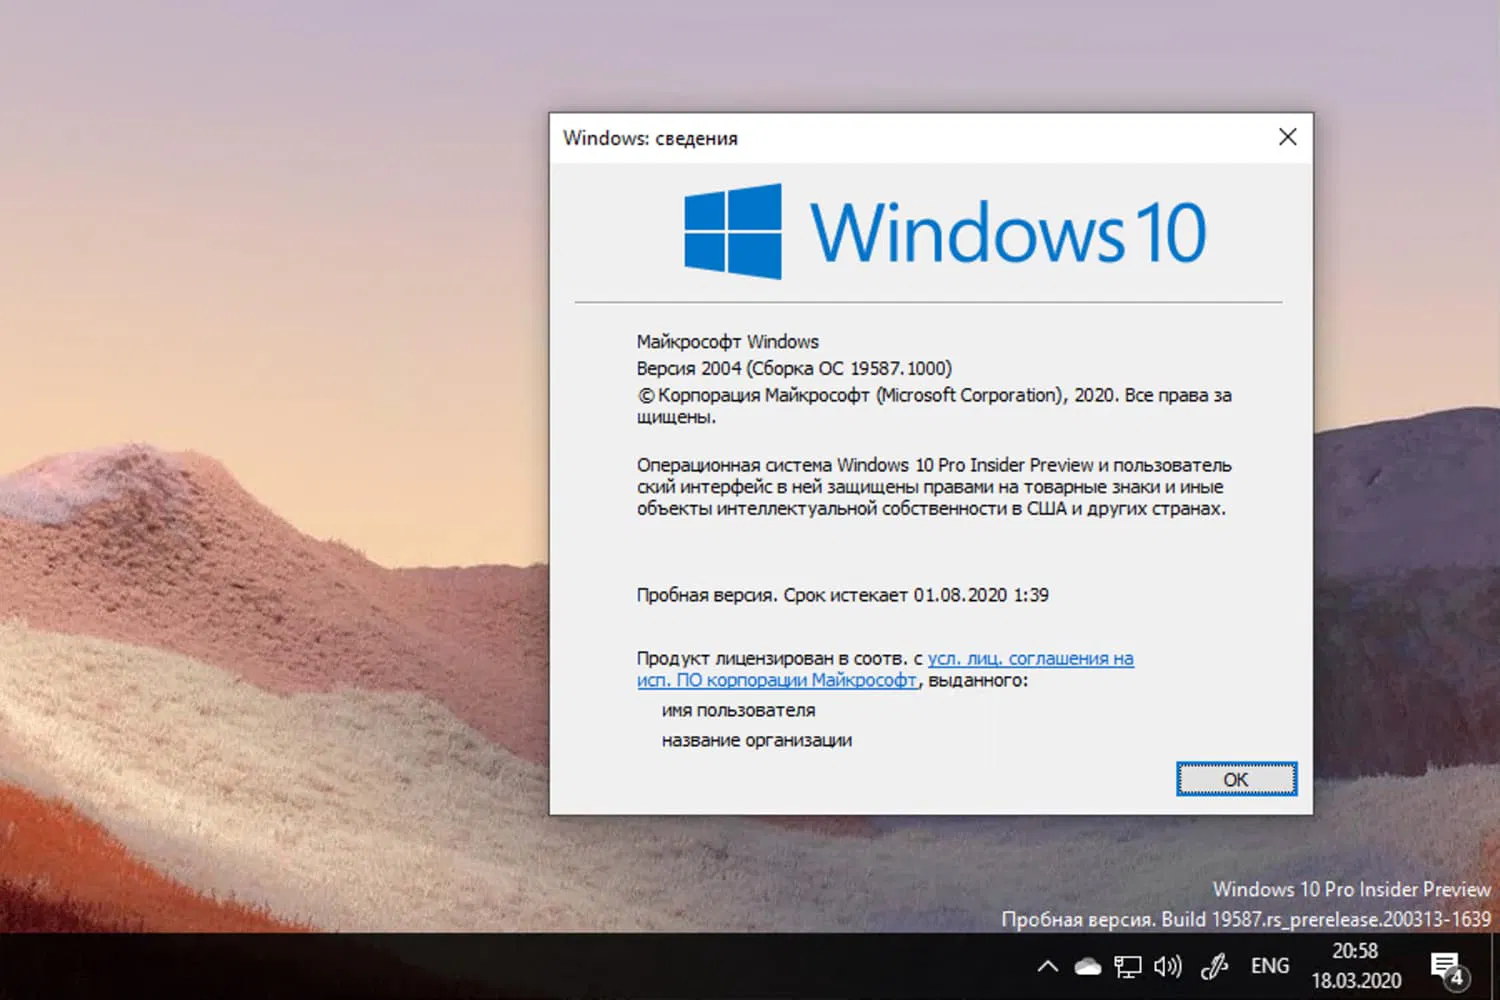1500x1000 pixels.
Task: Mute system audio via the speaker icon
Action: [x=1167, y=966]
